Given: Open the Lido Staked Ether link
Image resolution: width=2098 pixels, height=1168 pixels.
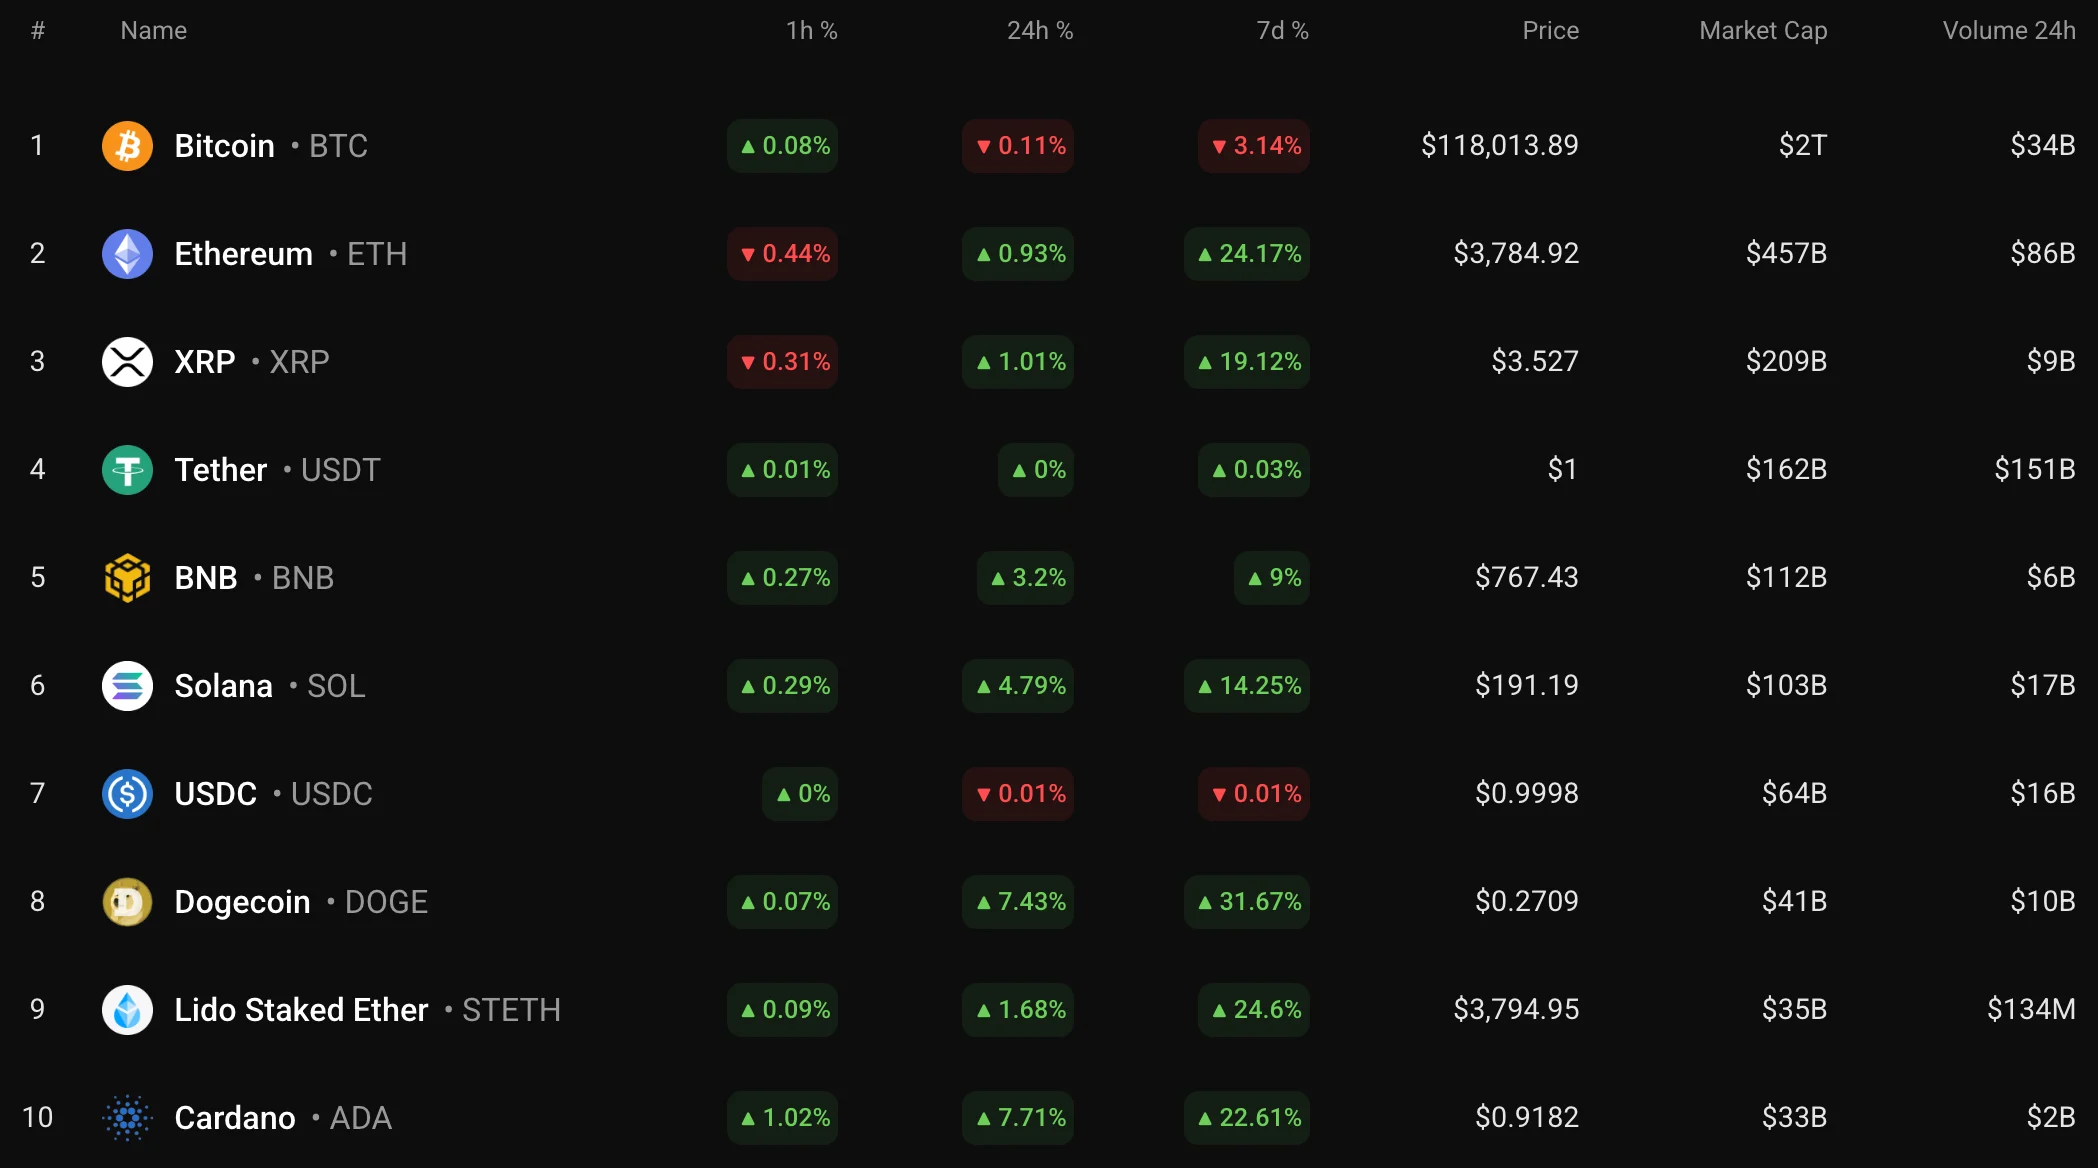Looking at the screenshot, I should [x=301, y=1010].
